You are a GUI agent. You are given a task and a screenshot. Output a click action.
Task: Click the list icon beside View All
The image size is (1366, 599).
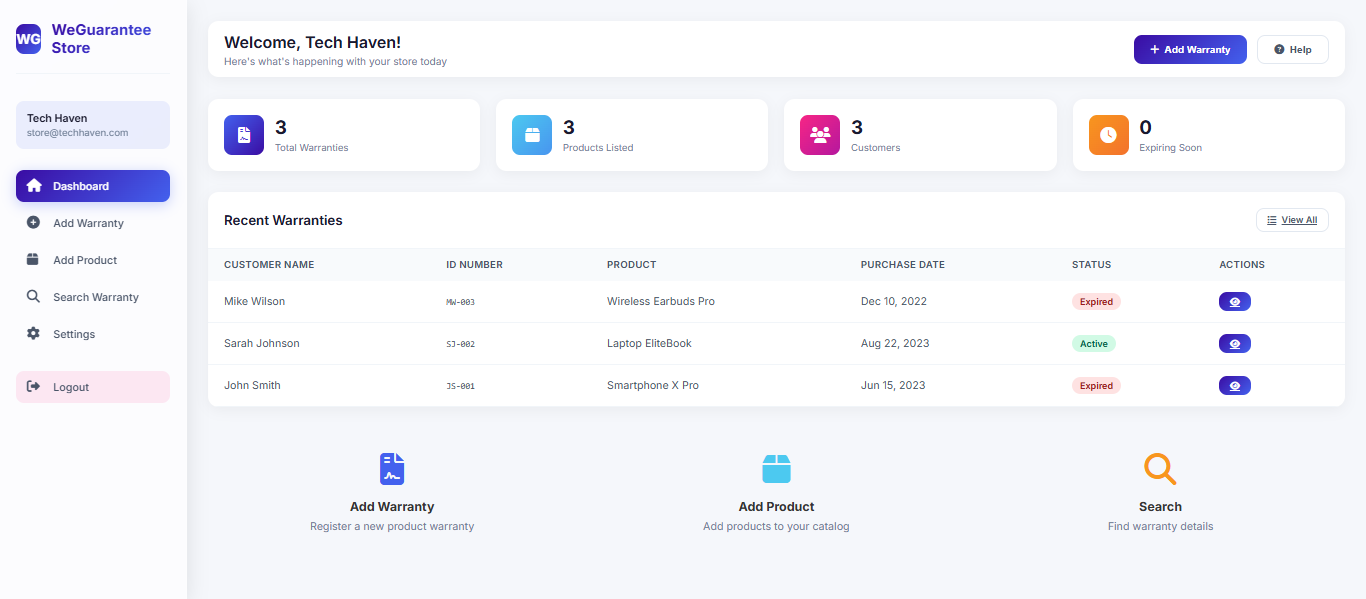1272,220
